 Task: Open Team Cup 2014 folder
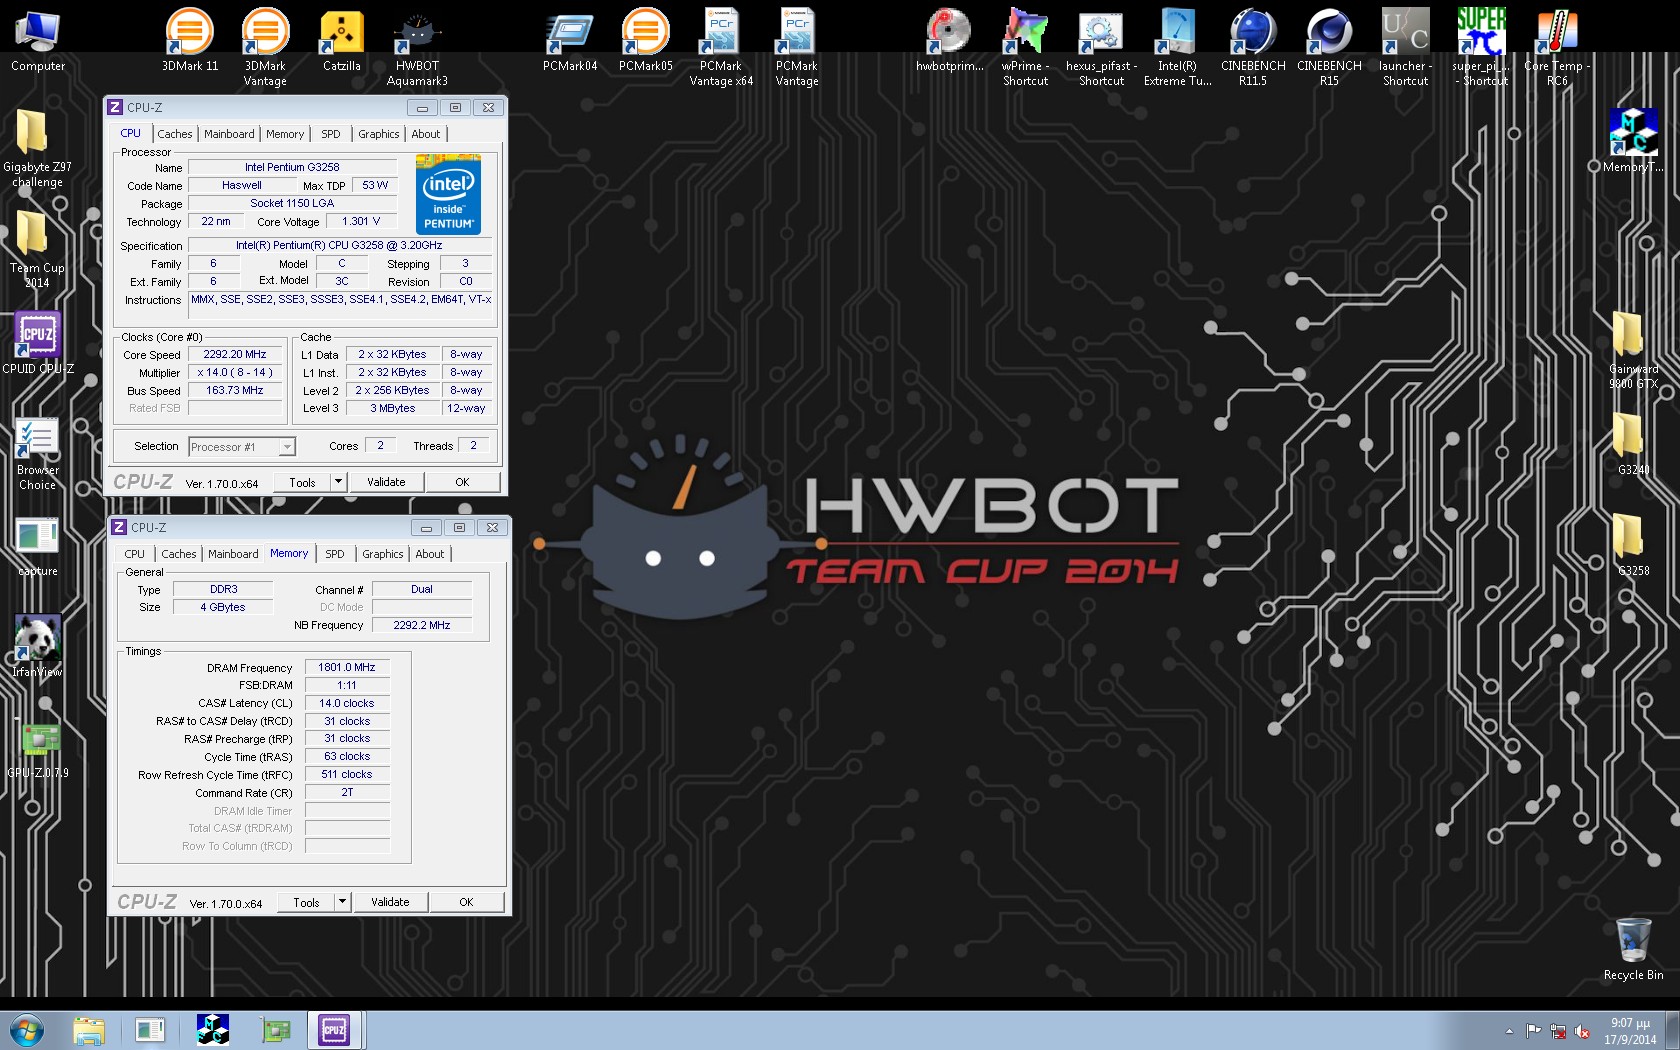37,249
